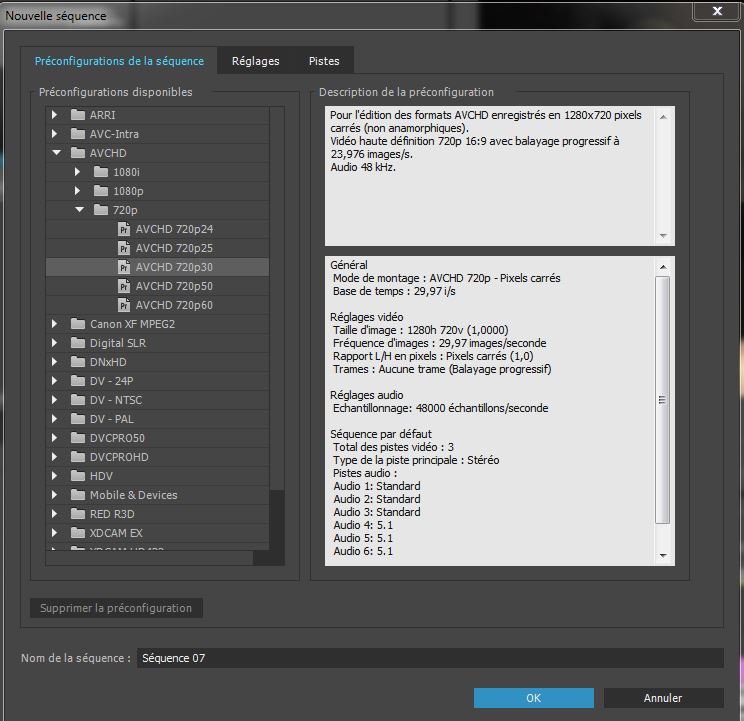Click the AVCHD 720p30 preset file icon
The width and height of the screenshot is (744, 721).
pyautogui.click(x=124, y=267)
